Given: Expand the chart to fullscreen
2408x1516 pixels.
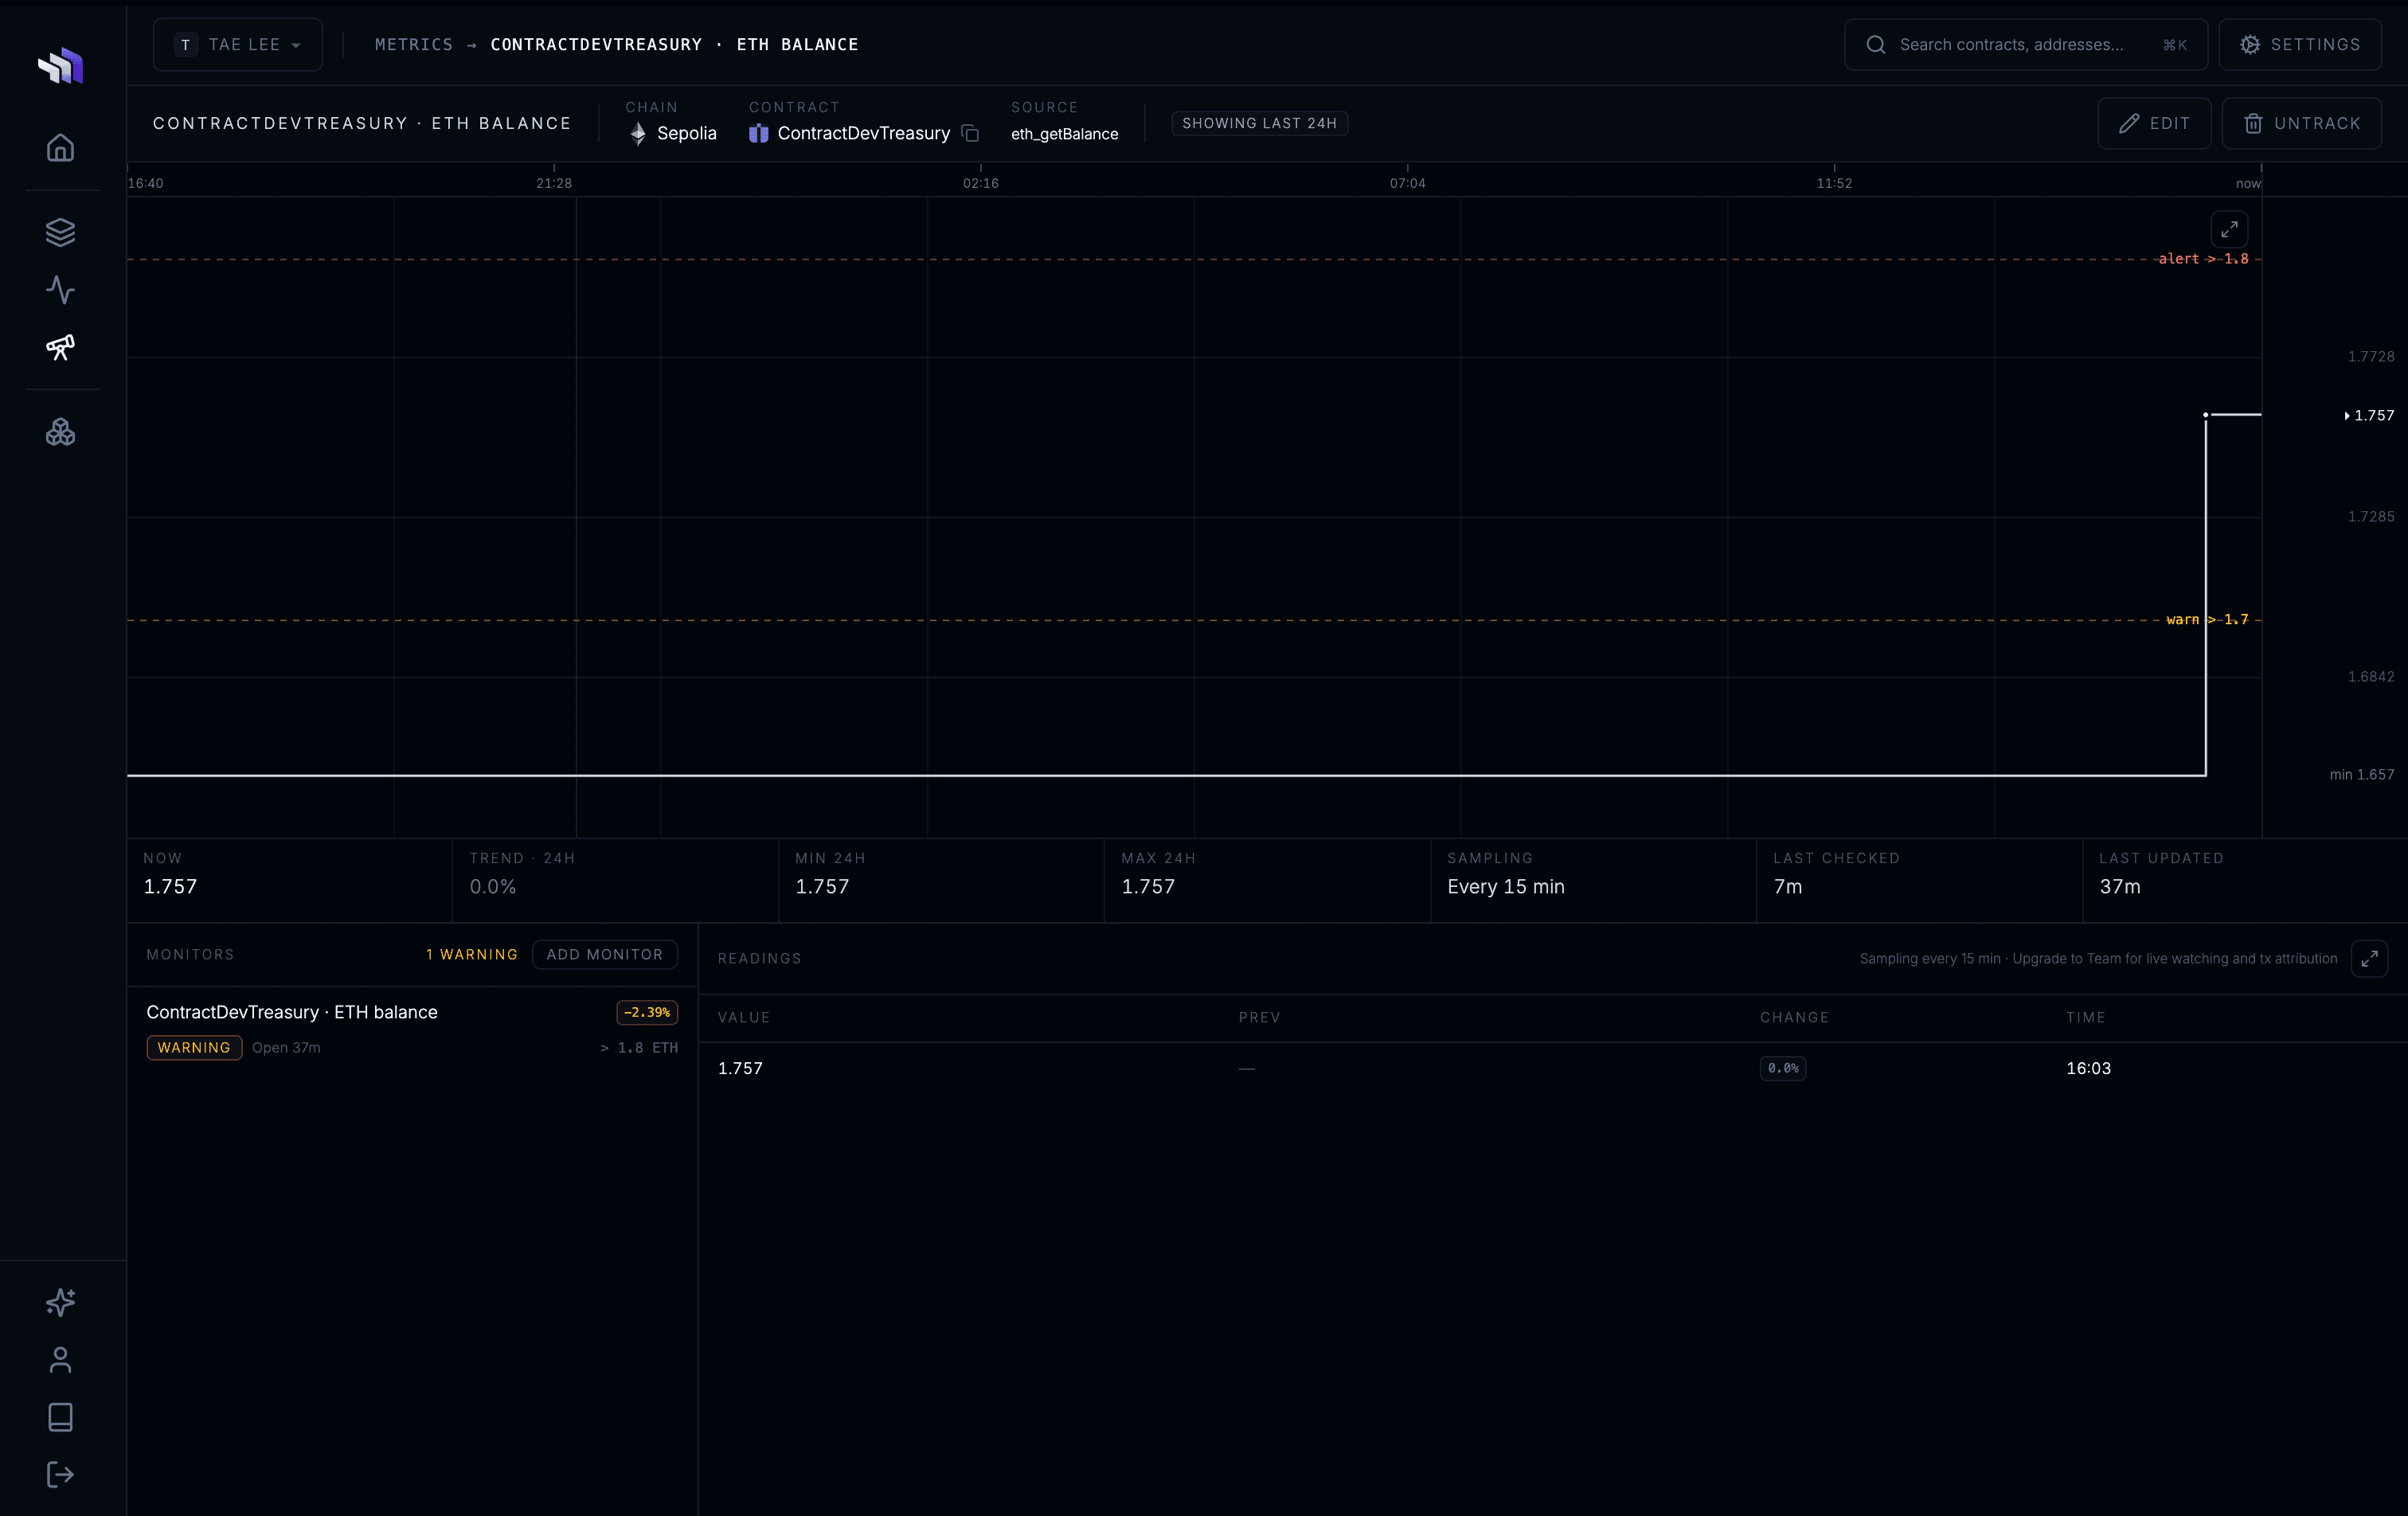Looking at the screenshot, I should click(2229, 229).
